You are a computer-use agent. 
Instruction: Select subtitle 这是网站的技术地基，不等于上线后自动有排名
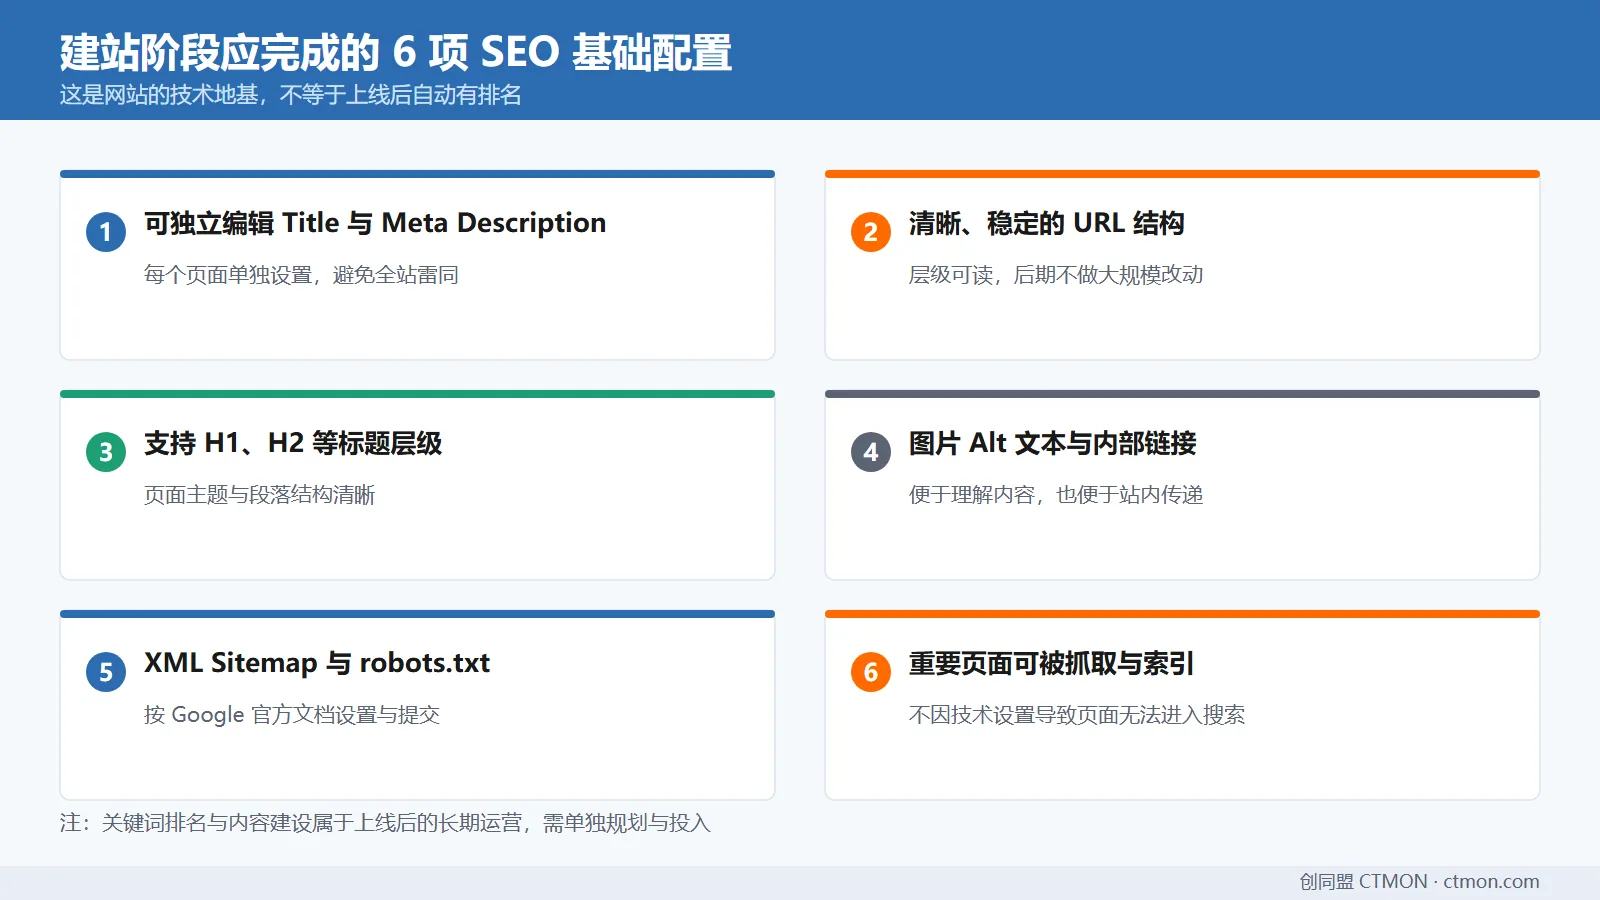tap(291, 95)
